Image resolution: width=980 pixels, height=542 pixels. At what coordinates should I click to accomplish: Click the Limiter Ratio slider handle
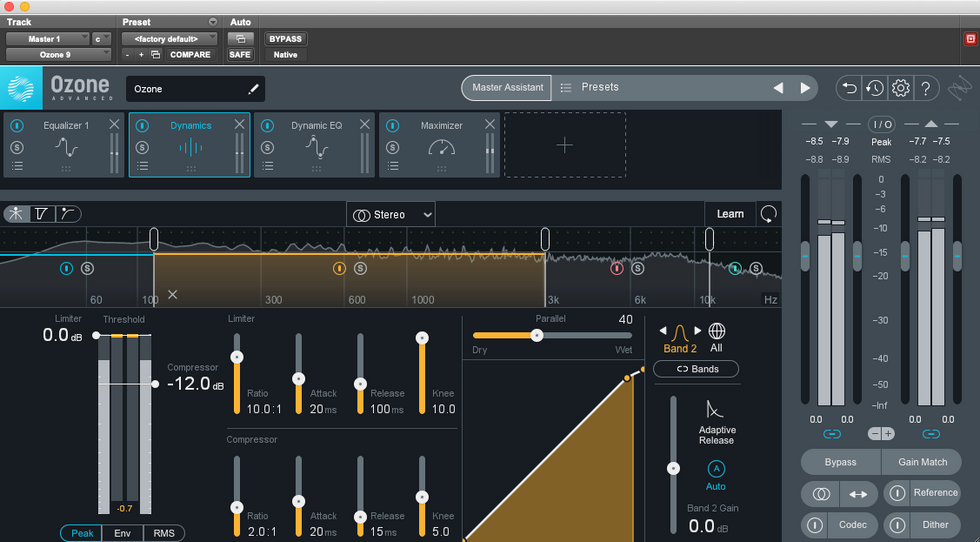tap(237, 357)
